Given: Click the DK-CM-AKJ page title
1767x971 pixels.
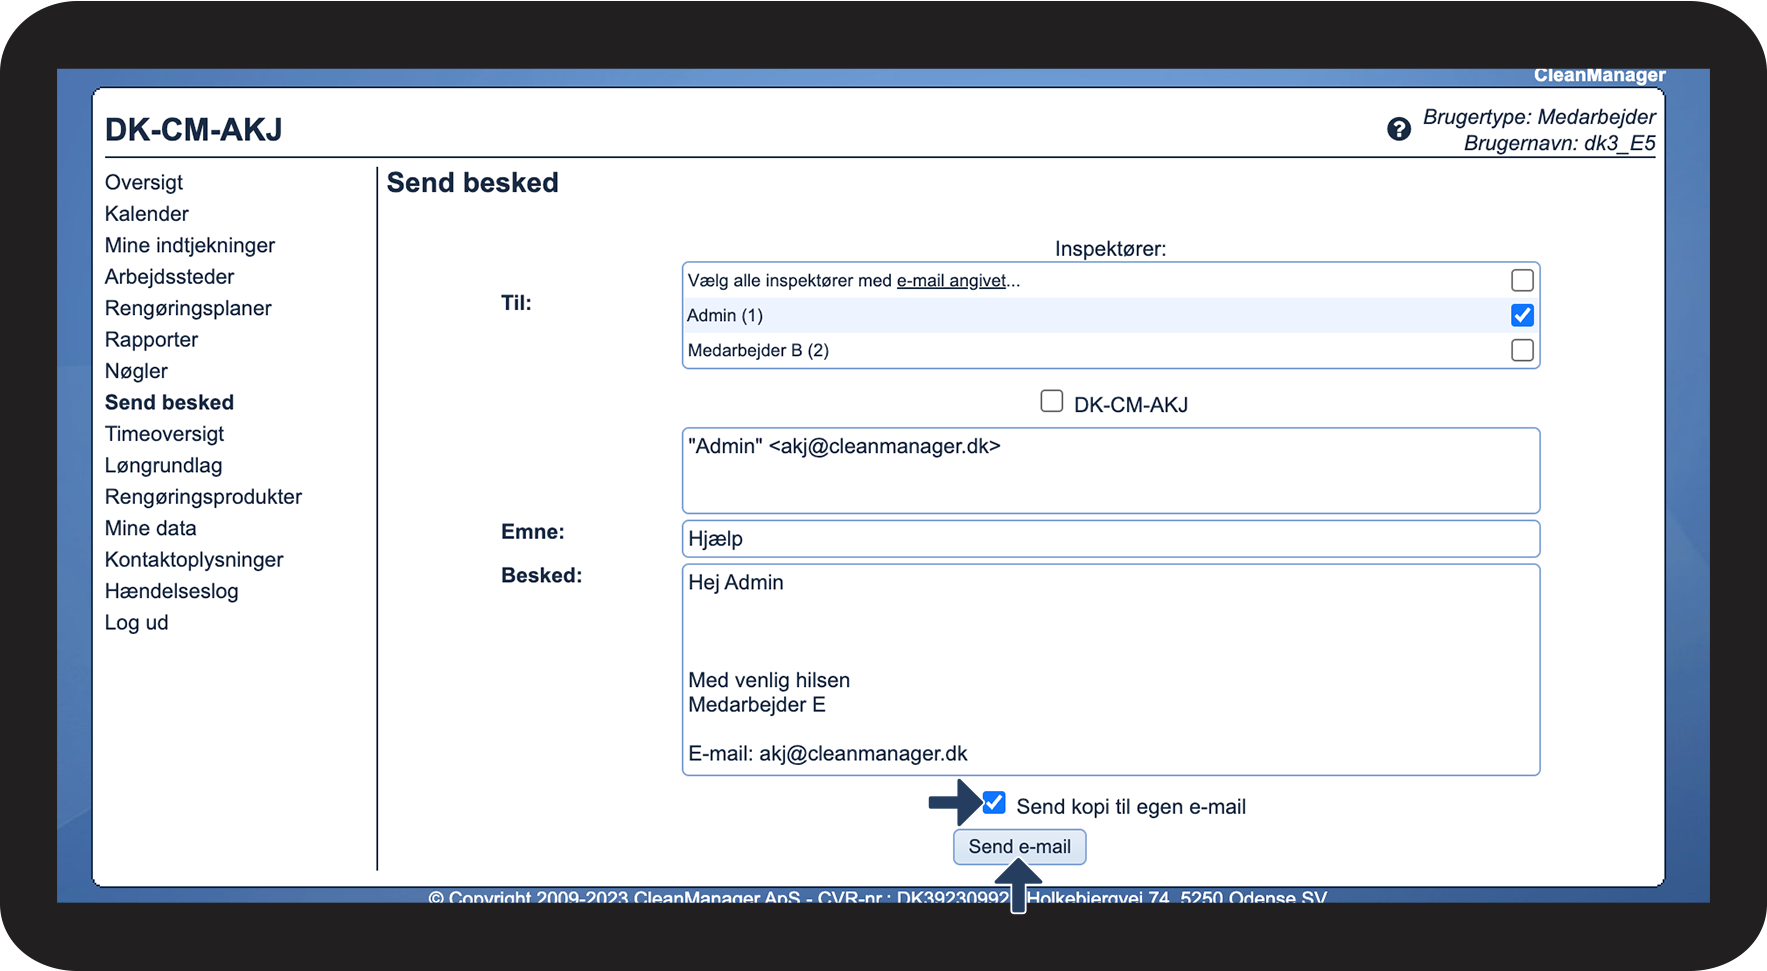Looking at the screenshot, I should (194, 130).
